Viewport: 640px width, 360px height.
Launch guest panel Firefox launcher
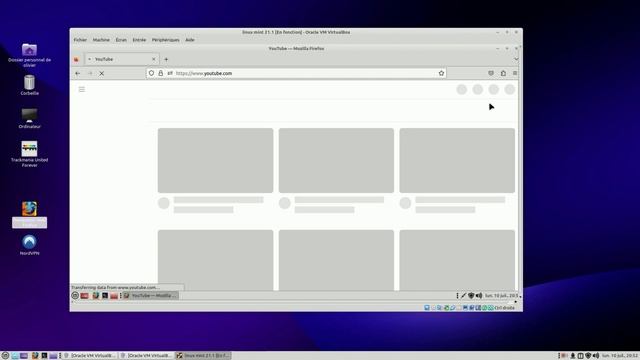(96, 296)
